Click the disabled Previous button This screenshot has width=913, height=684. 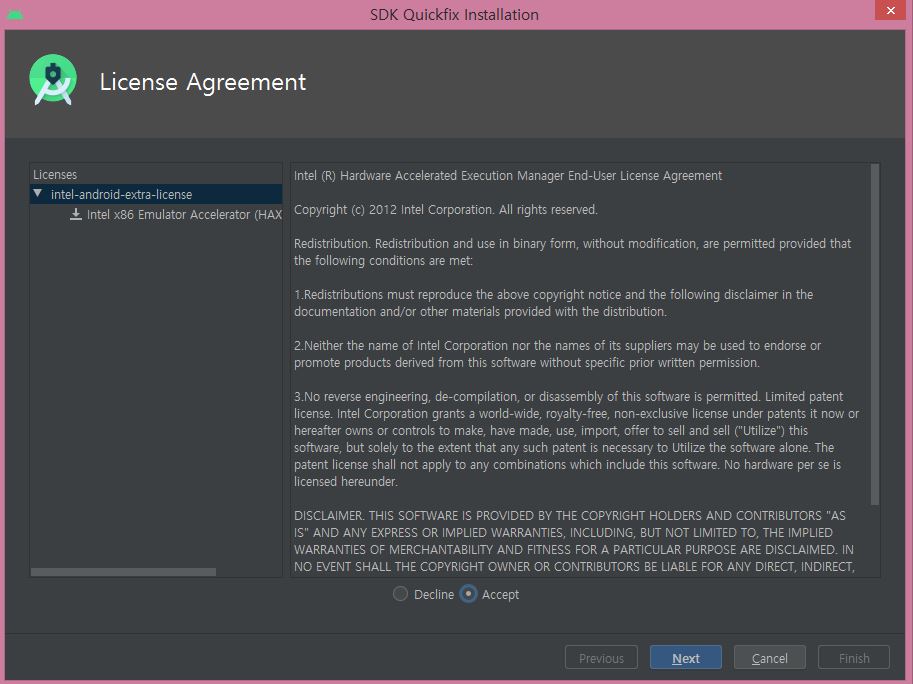pyautogui.click(x=601, y=658)
